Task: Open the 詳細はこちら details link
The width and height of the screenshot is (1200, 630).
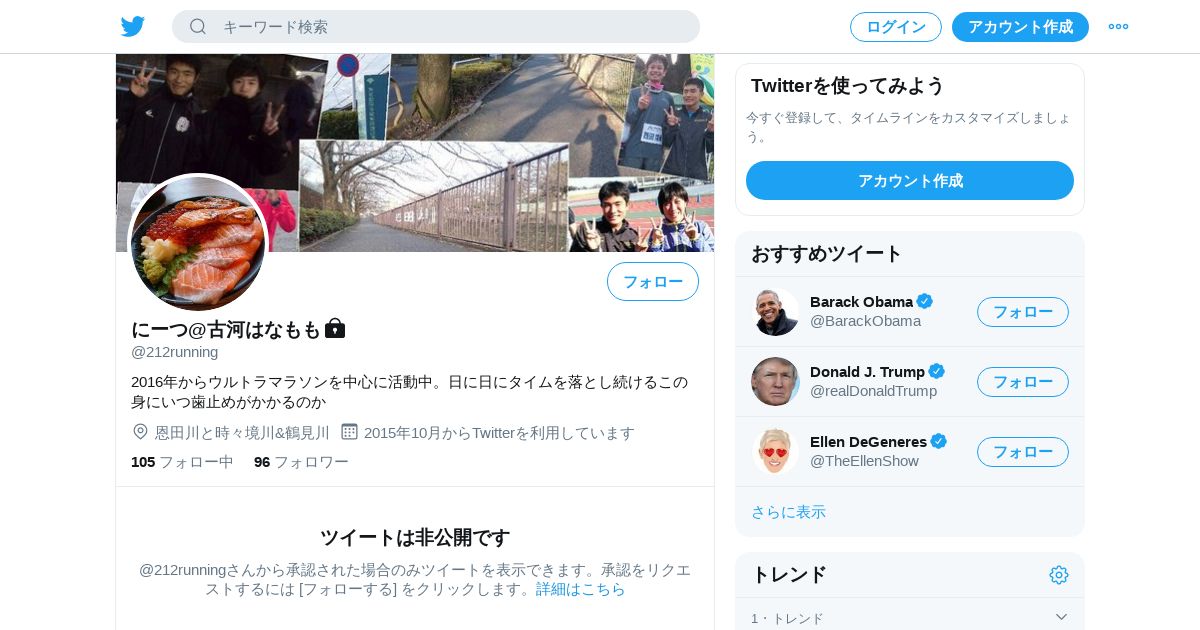Action: point(580,589)
